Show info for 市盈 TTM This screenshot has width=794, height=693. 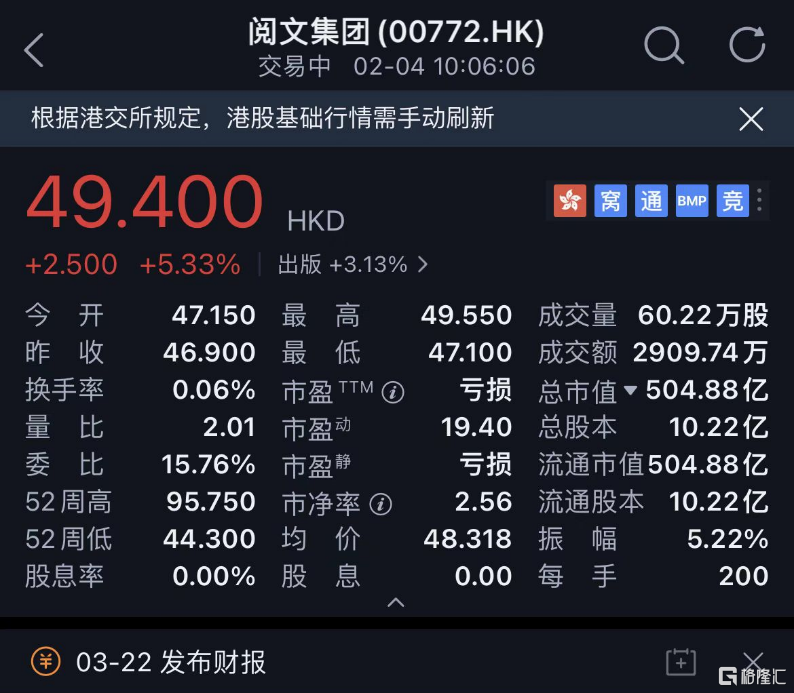[393, 392]
